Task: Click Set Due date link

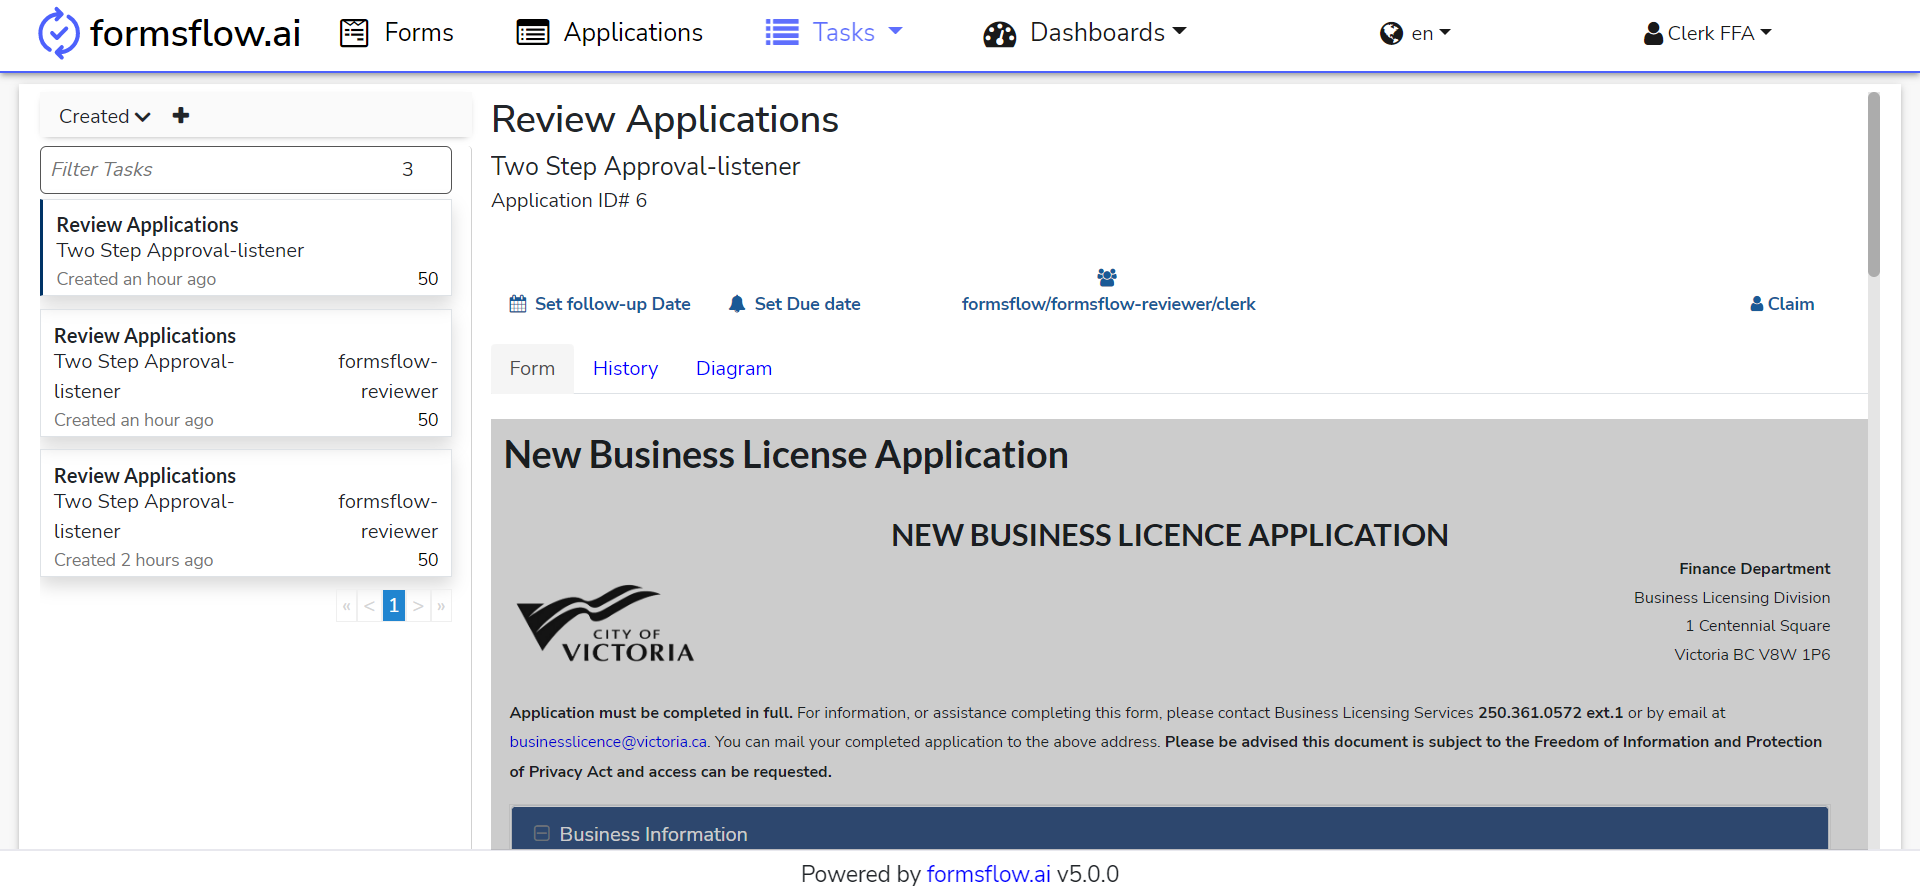Action: [795, 304]
